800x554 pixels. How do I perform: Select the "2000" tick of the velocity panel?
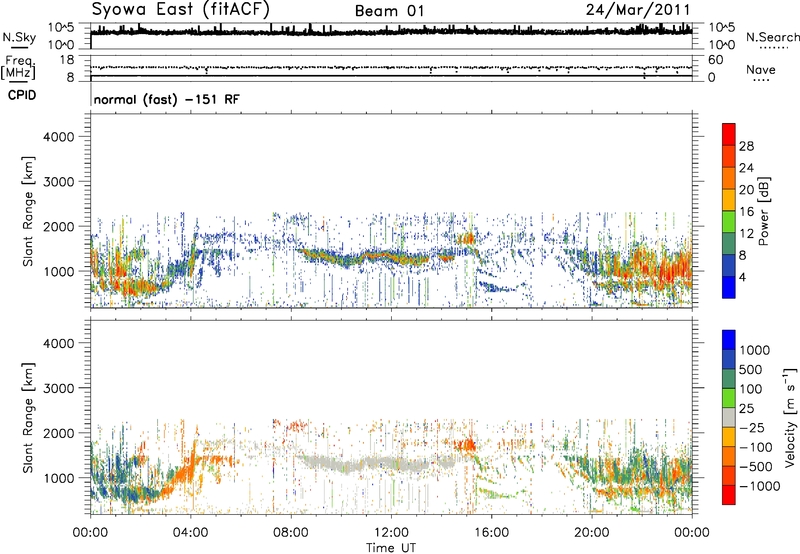point(59,433)
